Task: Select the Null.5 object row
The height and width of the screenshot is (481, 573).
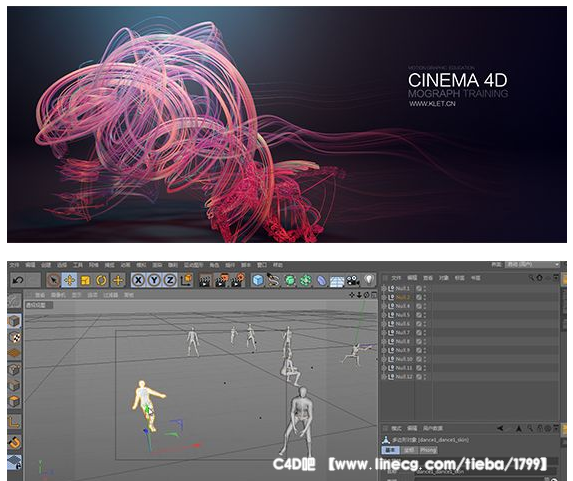Action: (x=470, y=315)
